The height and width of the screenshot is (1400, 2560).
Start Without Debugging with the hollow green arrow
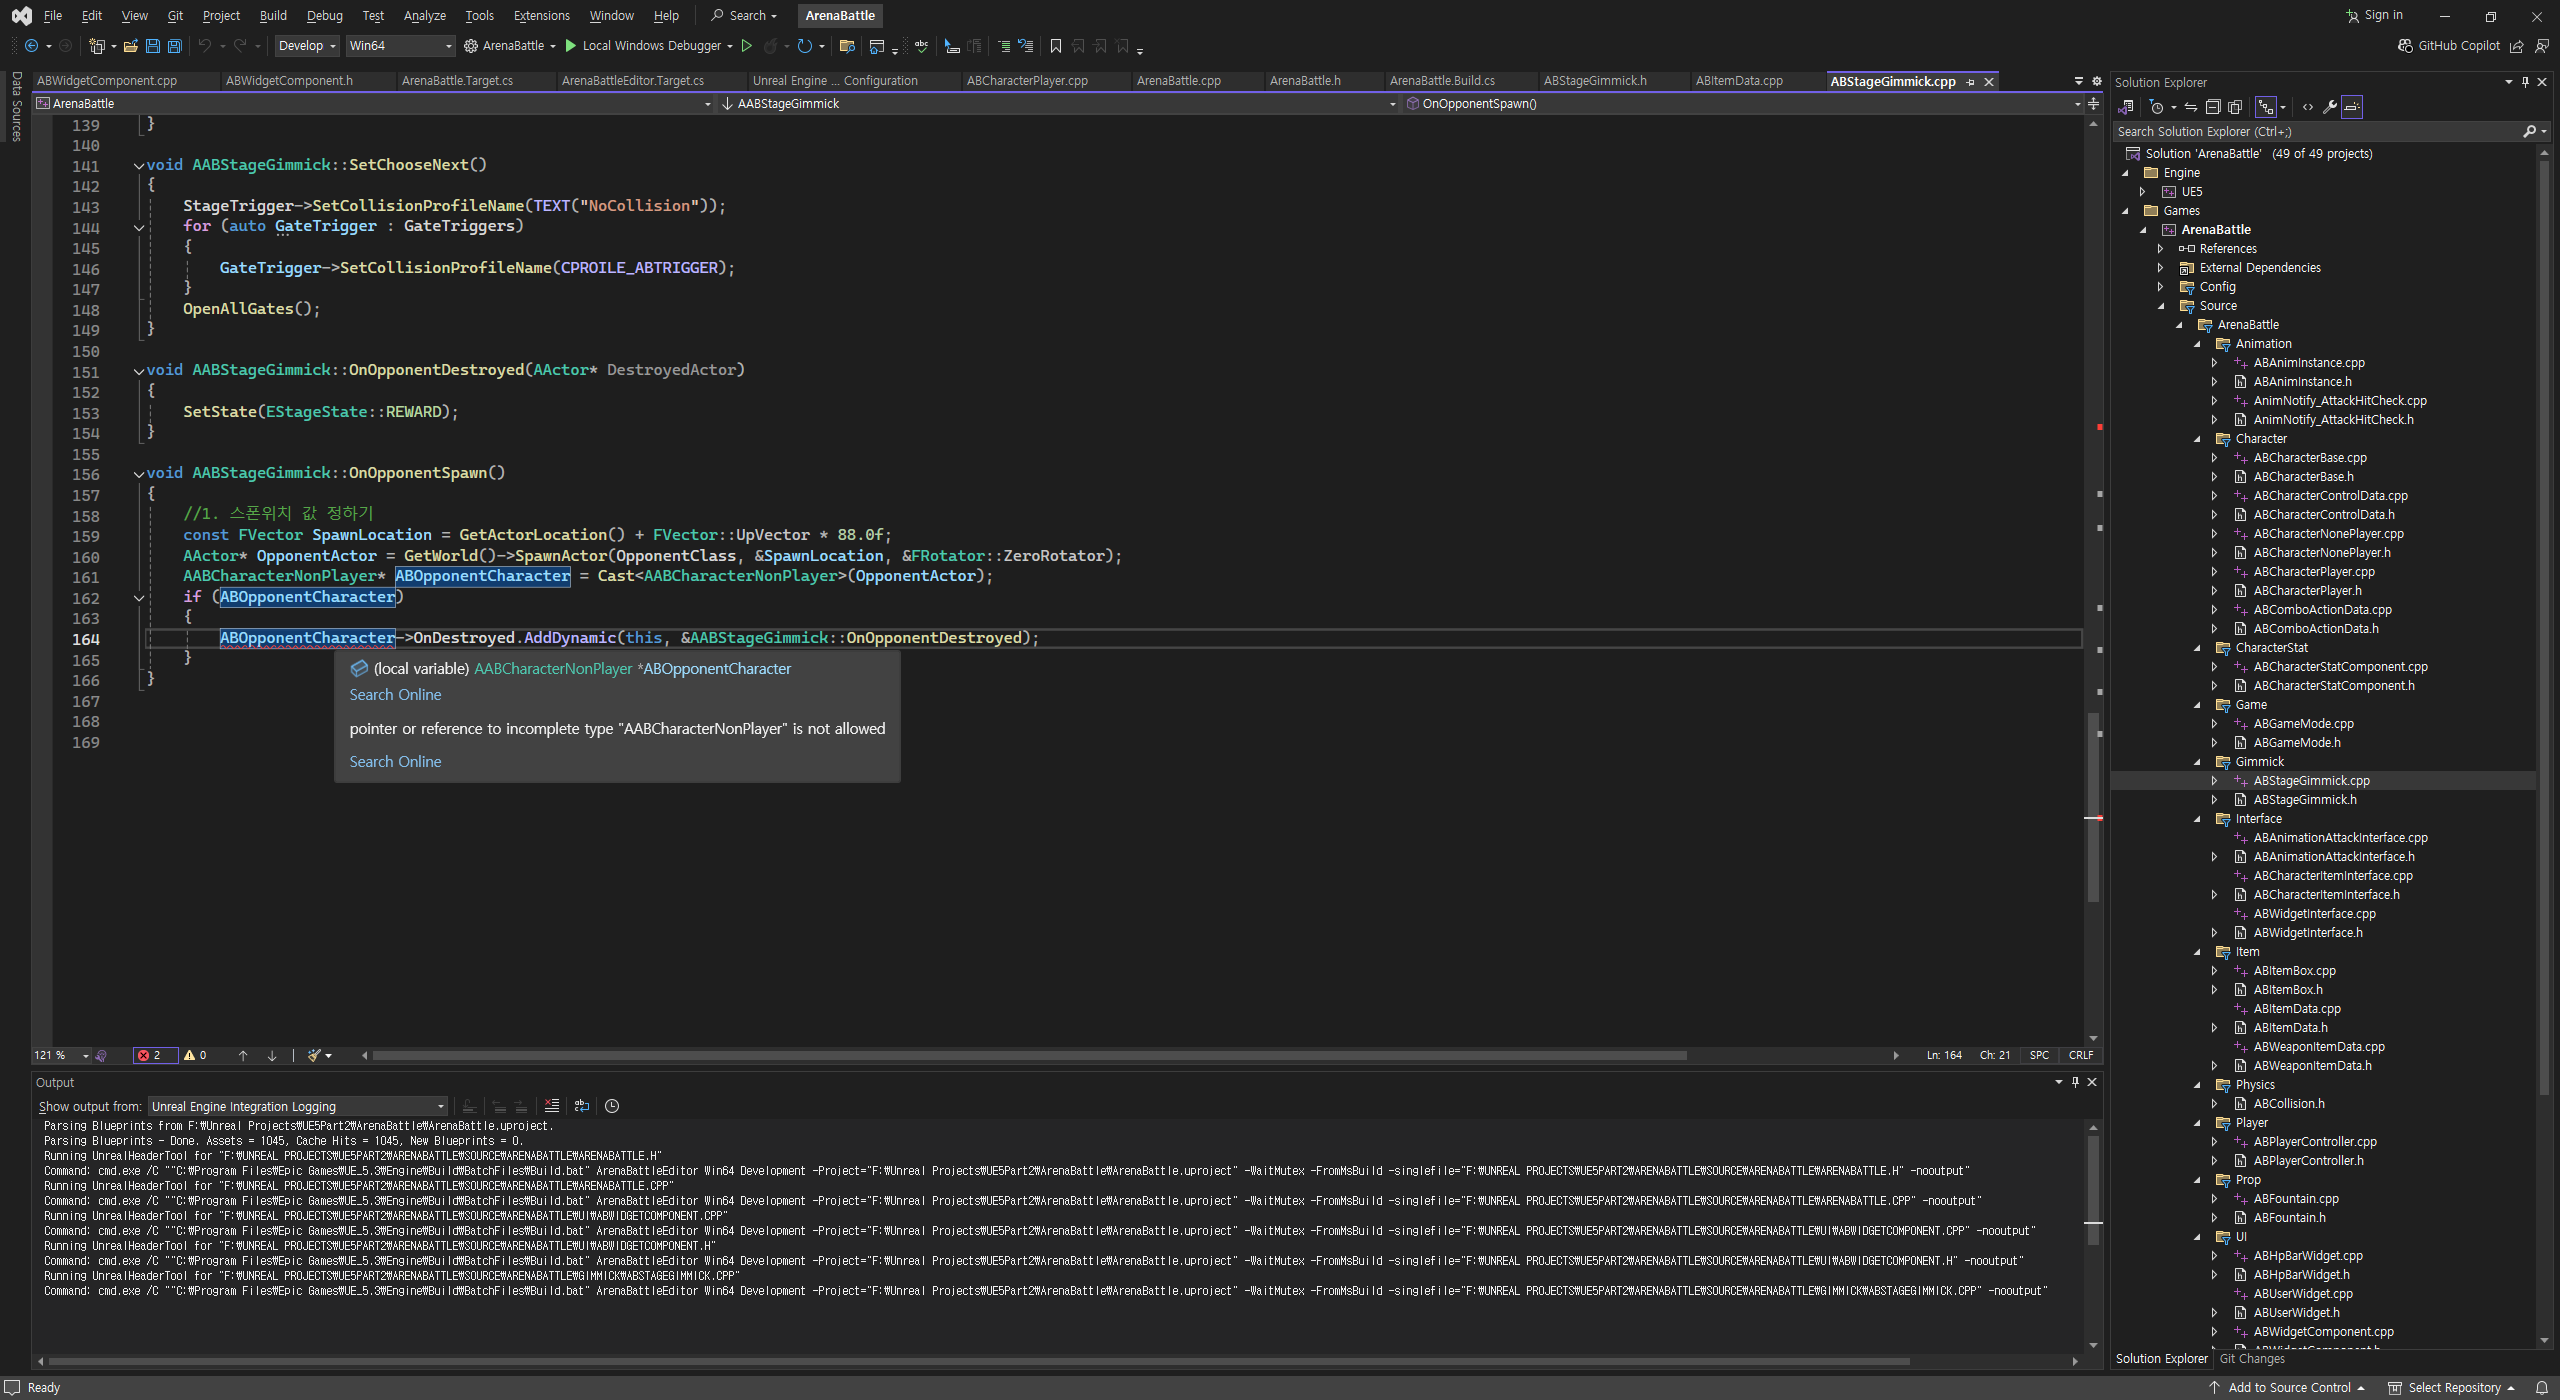(x=746, y=46)
